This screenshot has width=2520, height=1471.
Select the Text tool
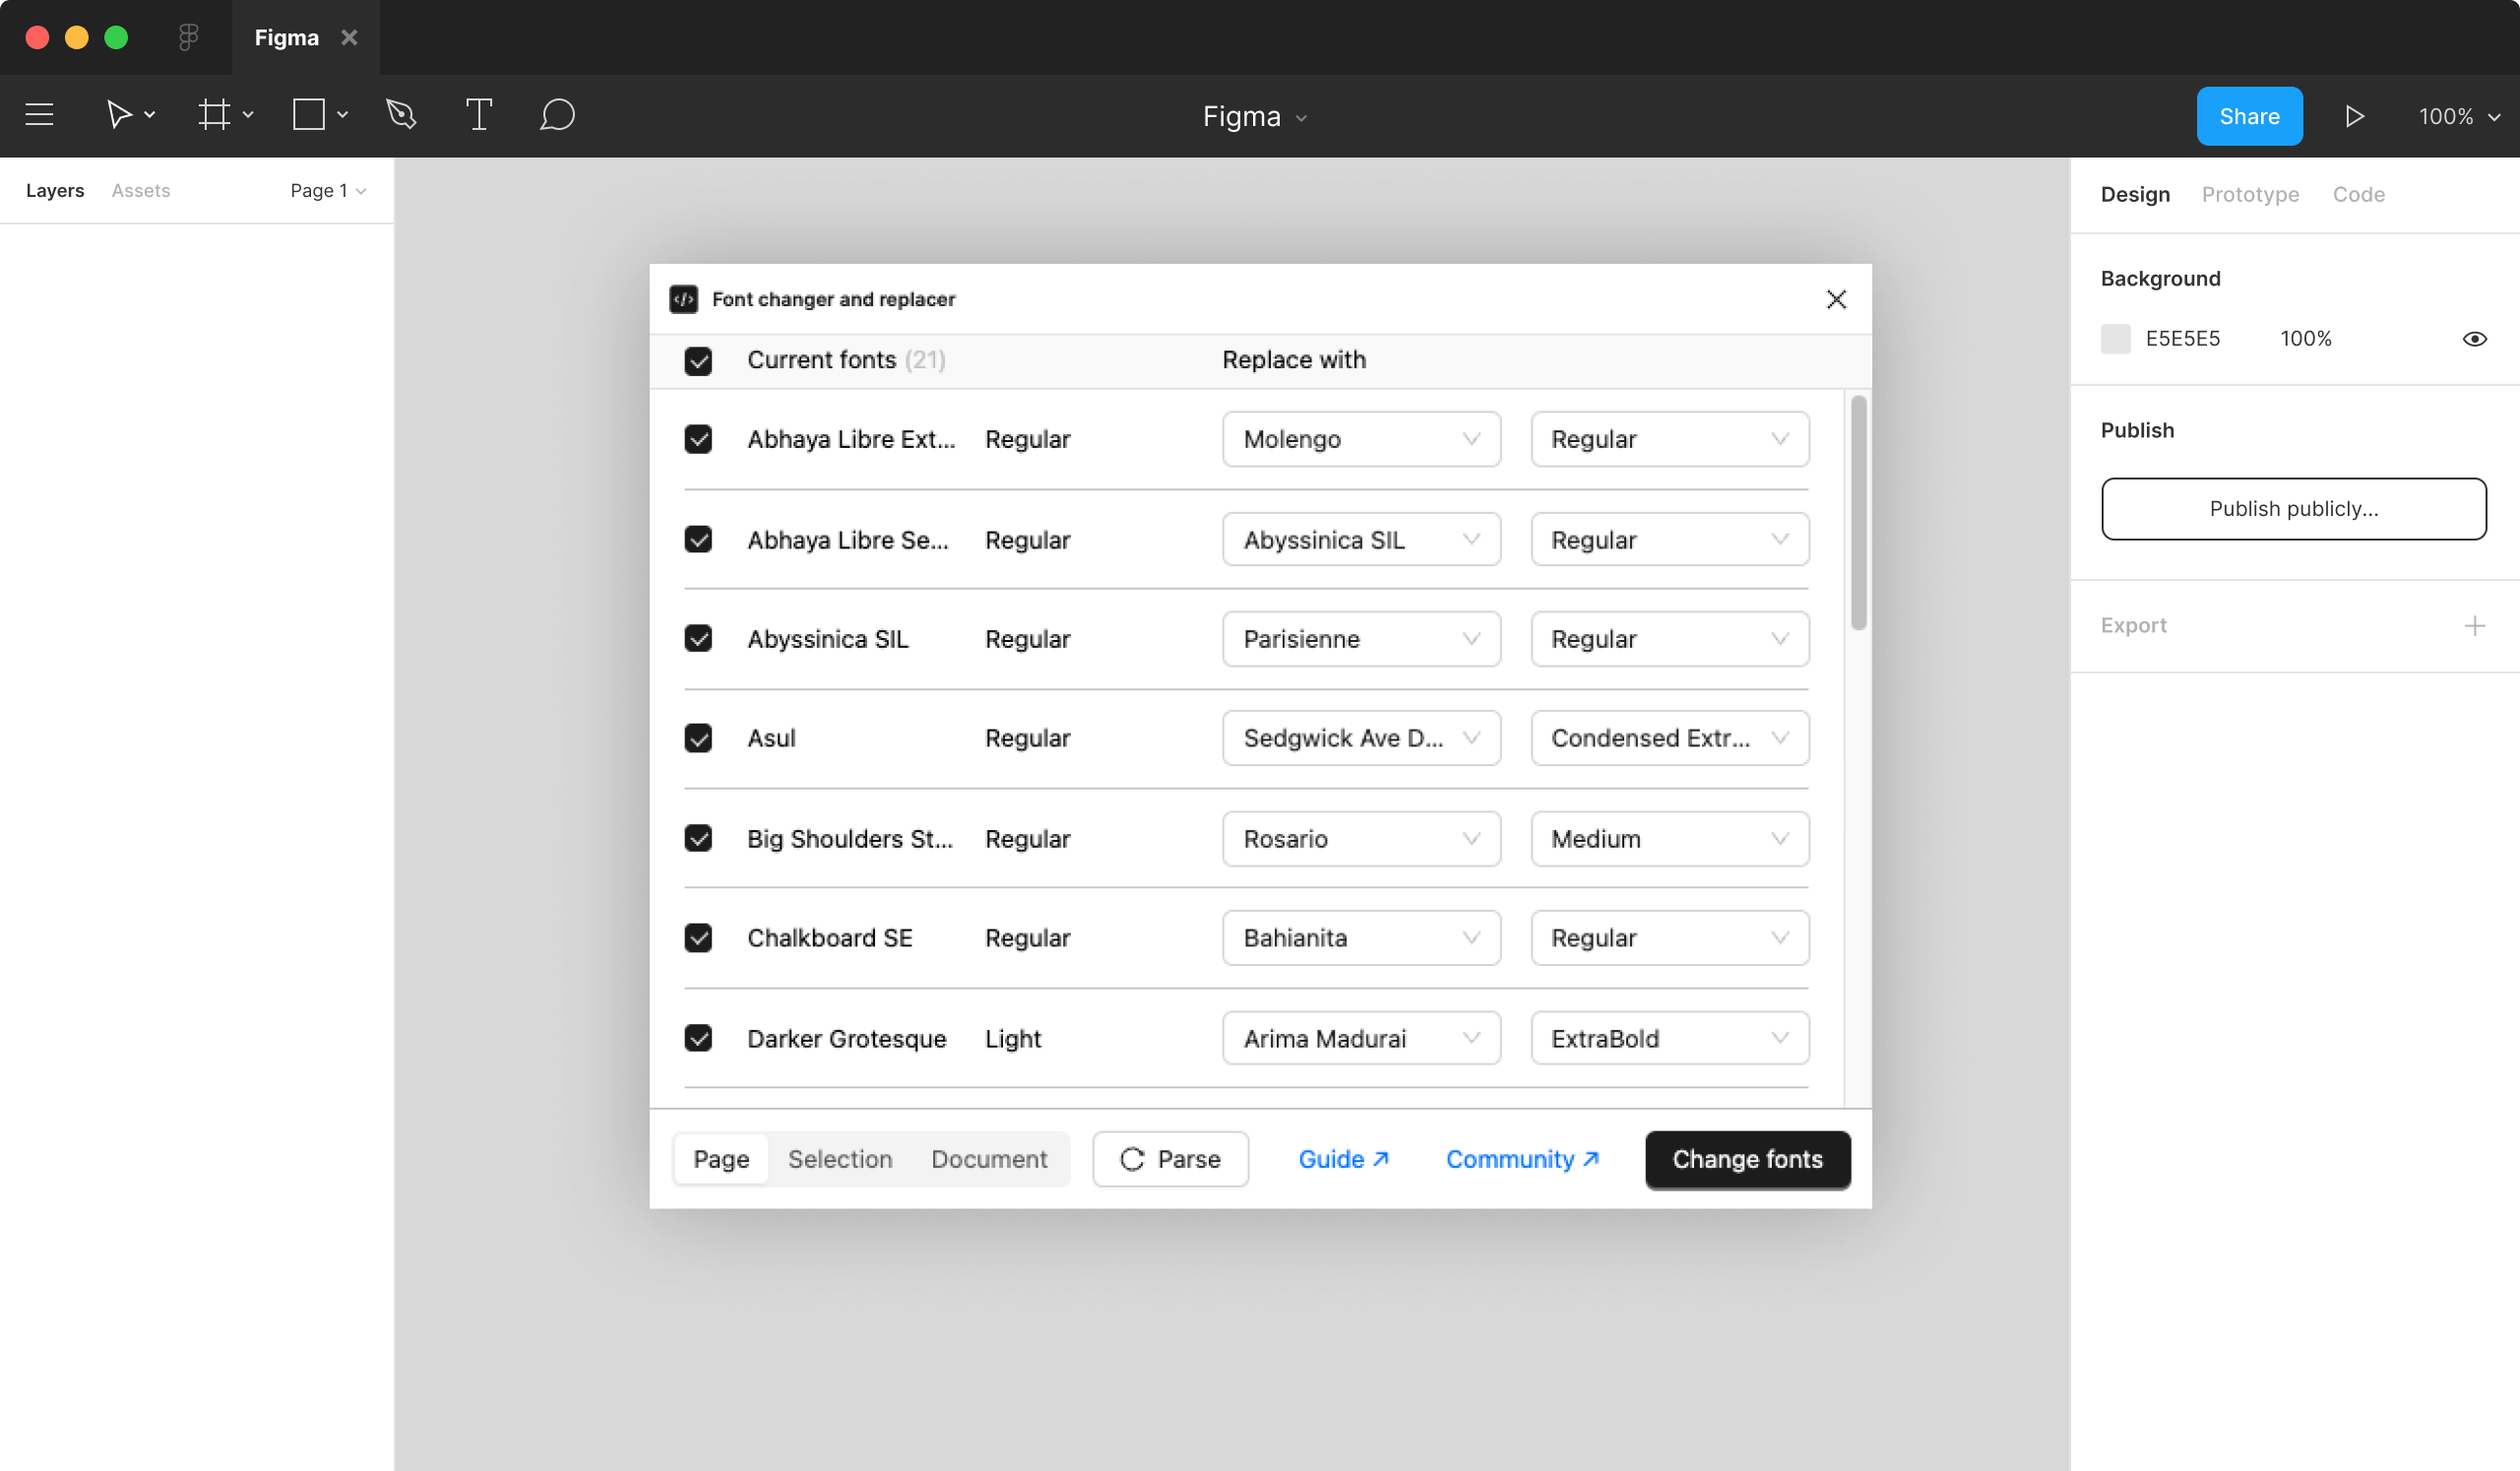pos(479,115)
